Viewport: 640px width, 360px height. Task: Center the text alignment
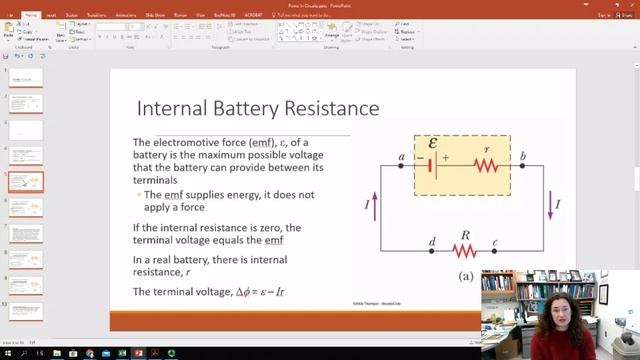(x=184, y=37)
